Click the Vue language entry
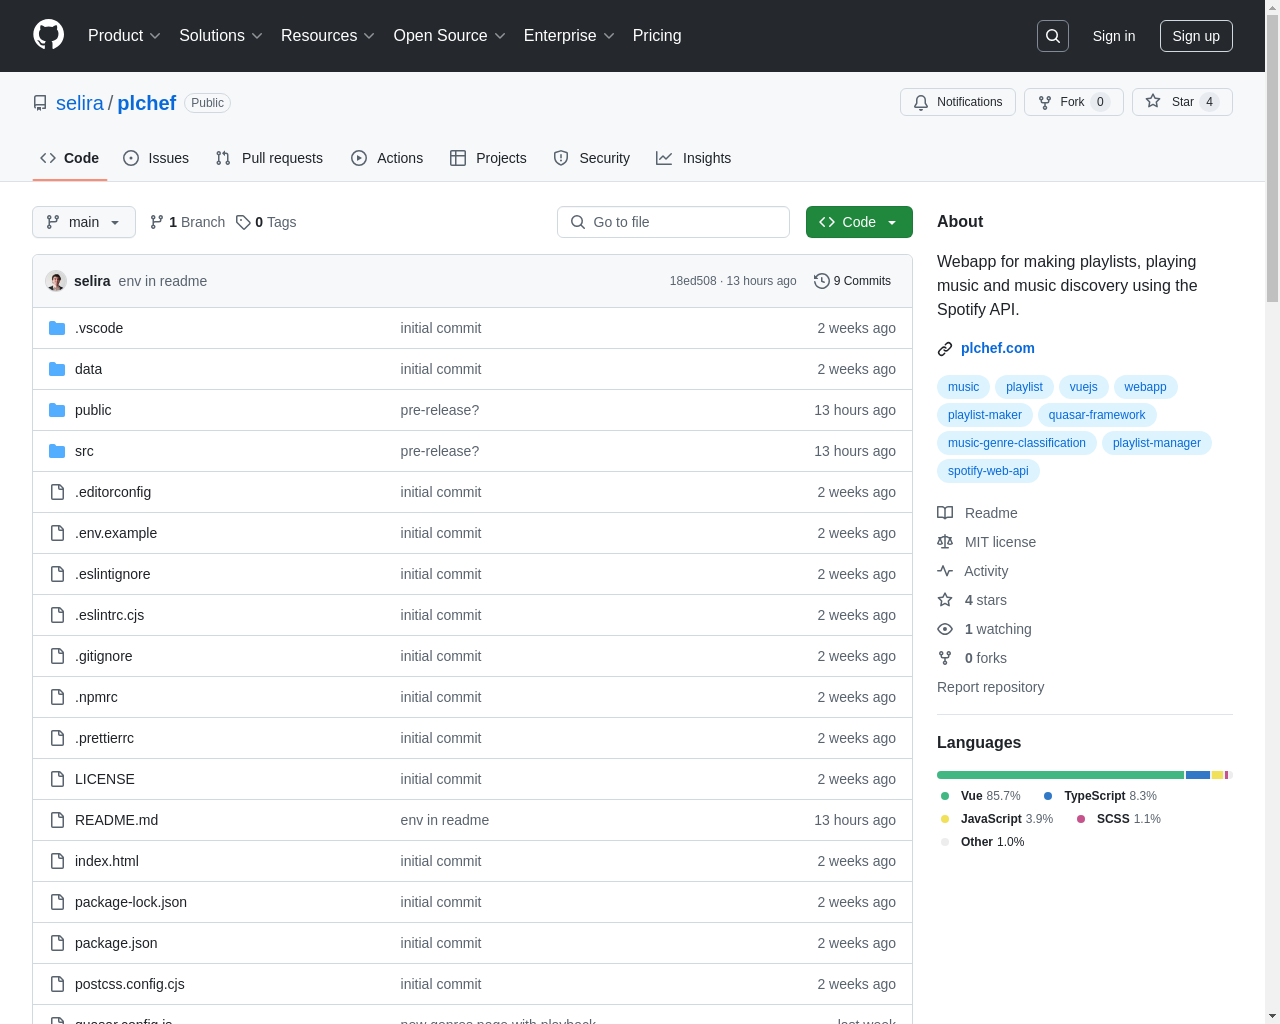The width and height of the screenshot is (1280, 1024). [x=980, y=796]
